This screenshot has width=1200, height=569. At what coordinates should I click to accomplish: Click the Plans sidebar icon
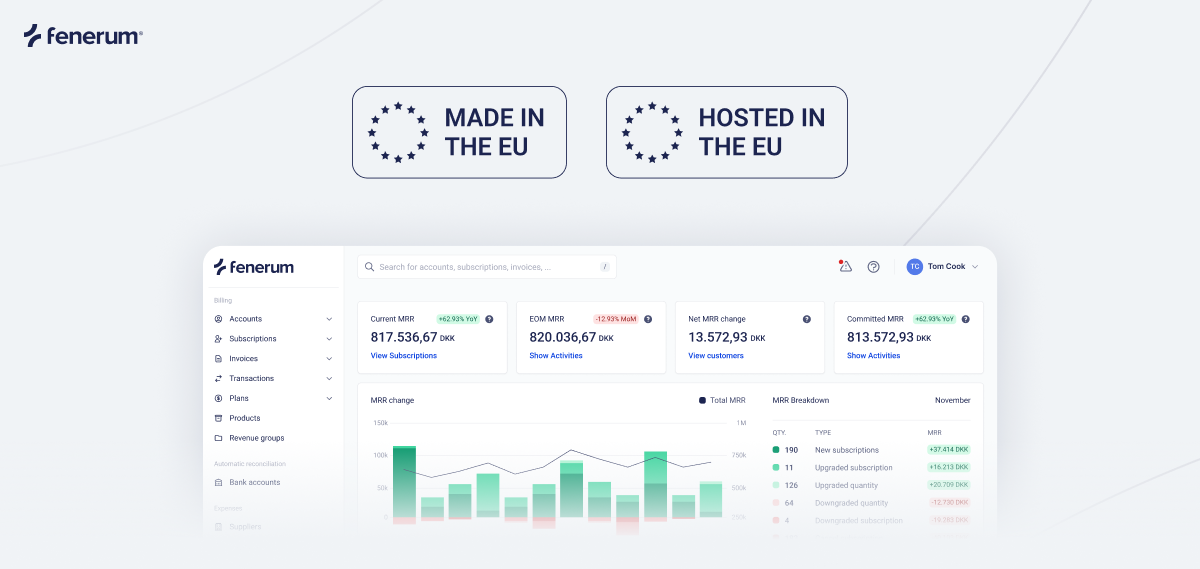point(219,398)
